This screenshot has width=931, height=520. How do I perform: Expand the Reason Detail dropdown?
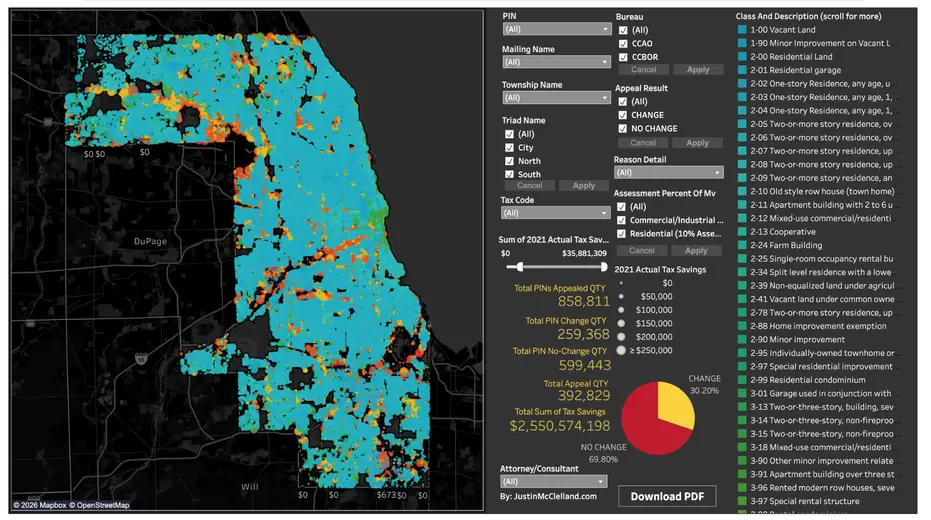coord(669,173)
